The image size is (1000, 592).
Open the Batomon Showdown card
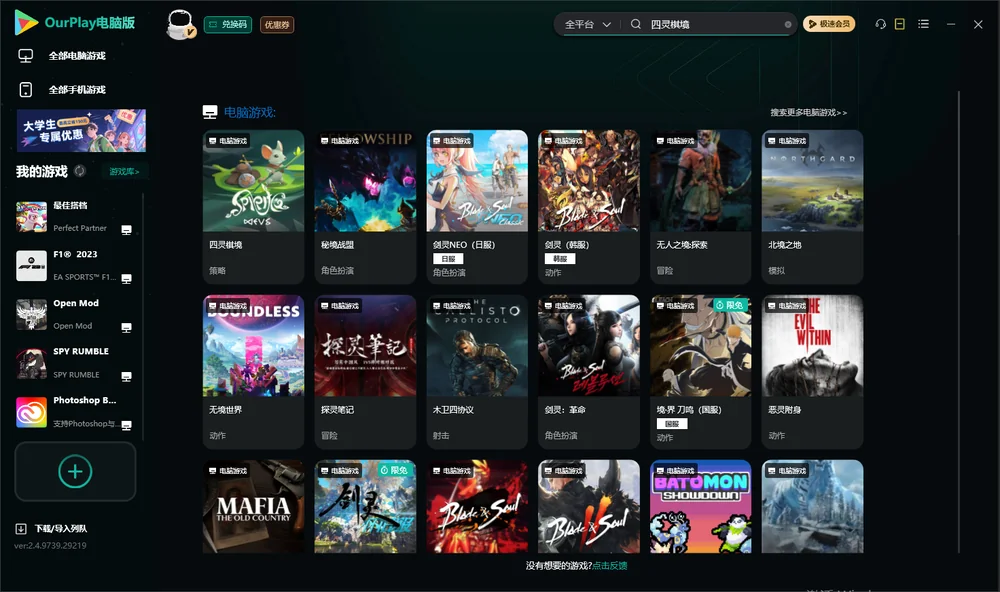[700, 507]
